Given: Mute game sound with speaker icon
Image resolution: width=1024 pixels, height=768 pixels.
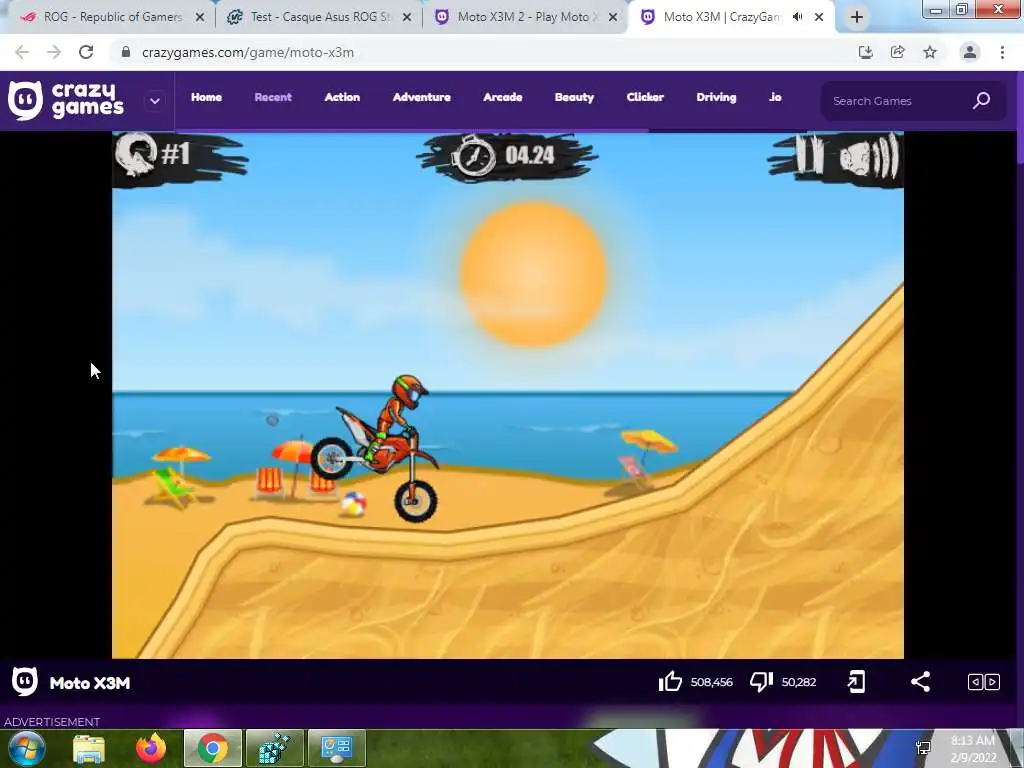Looking at the screenshot, I should point(869,157).
